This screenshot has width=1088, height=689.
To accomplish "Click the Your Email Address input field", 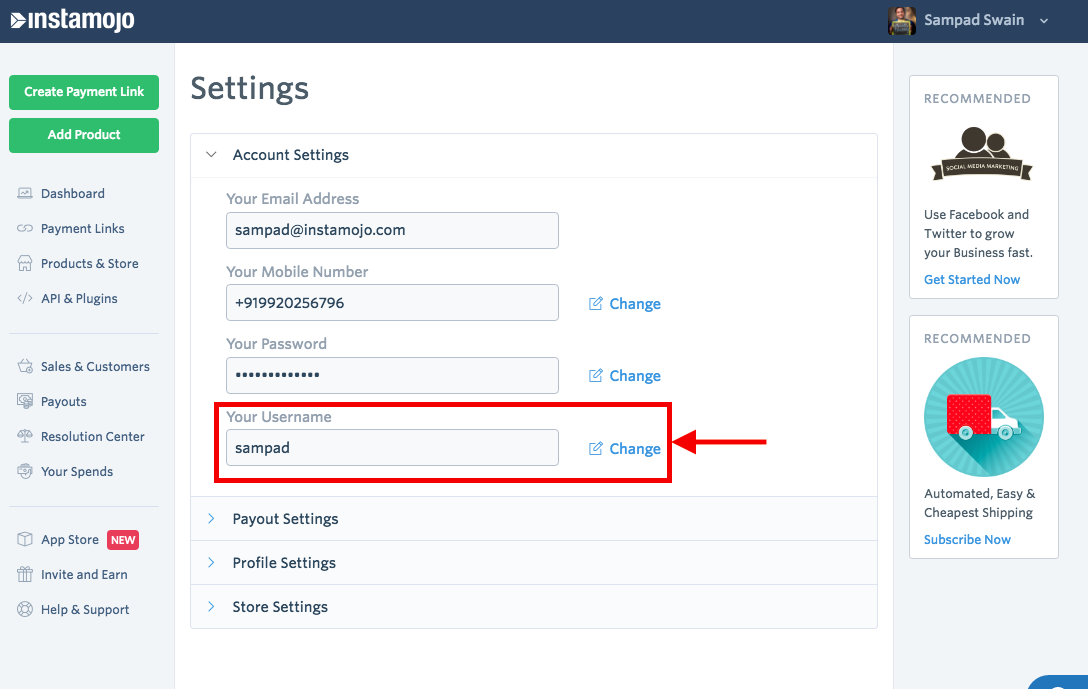I will click(x=392, y=230).
